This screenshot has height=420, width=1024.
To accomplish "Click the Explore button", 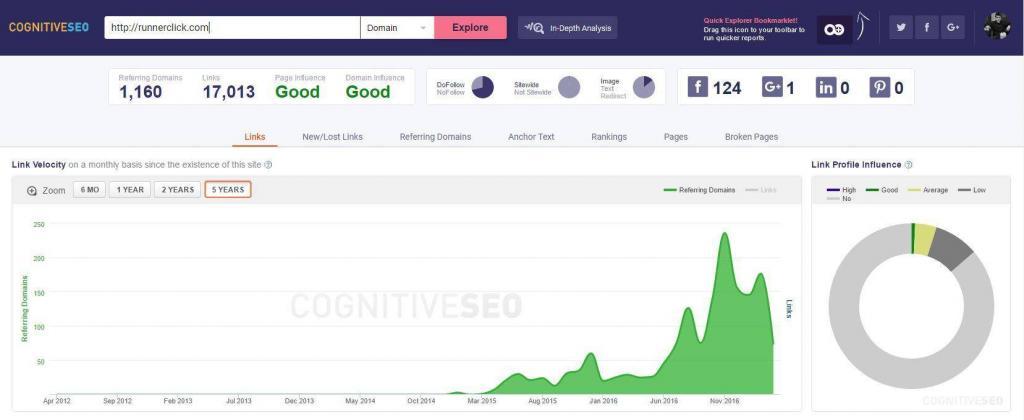I will pyautogui.click(x=470, y=27).
